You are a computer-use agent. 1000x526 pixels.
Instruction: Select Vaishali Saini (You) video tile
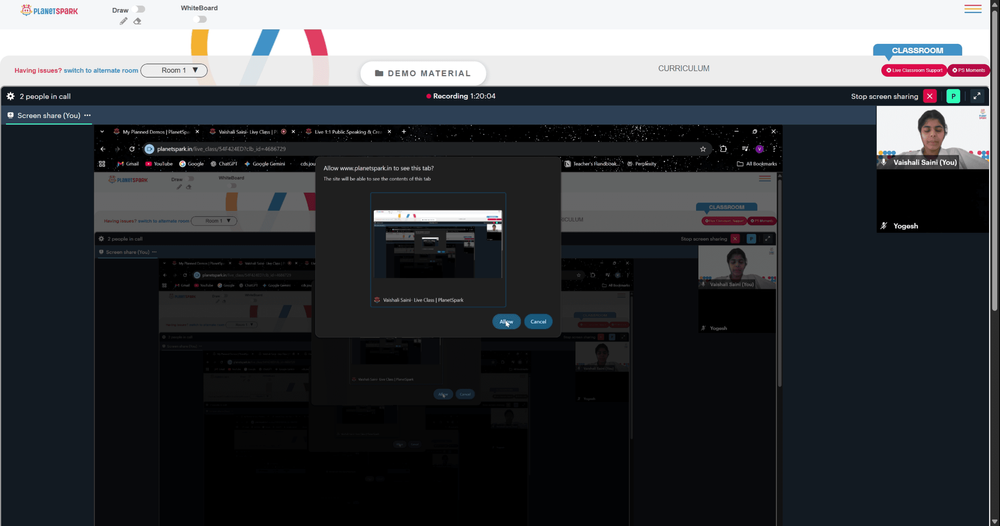(932, 137)
